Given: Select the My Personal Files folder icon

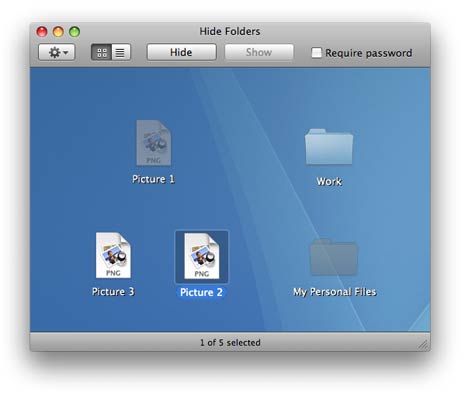Looking at the screenshot, I should [334, 257].
